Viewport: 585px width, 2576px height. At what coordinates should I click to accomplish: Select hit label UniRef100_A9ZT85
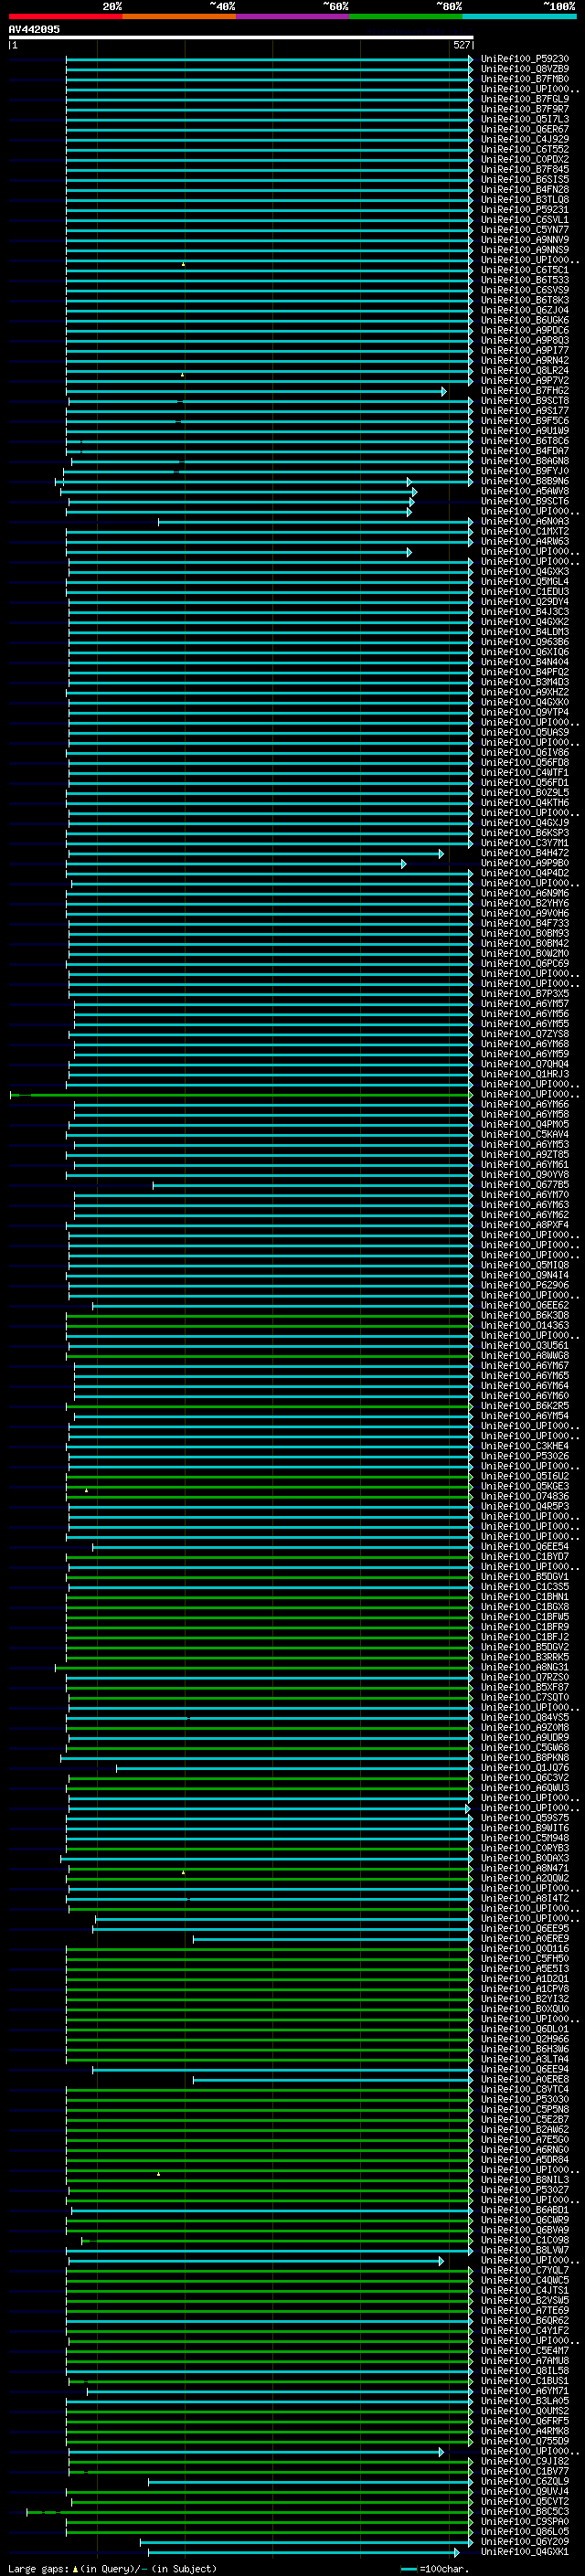point(524,1155)
